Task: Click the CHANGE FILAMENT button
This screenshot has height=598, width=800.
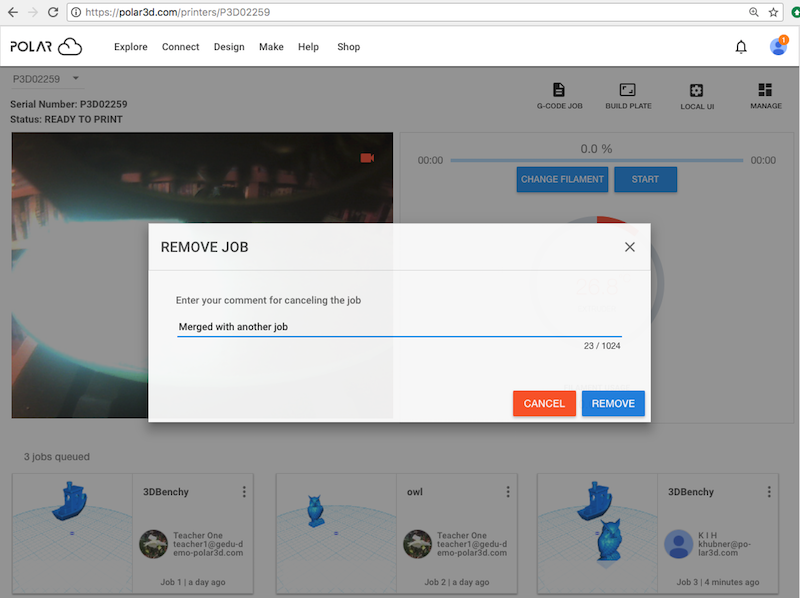Action: 562,180
